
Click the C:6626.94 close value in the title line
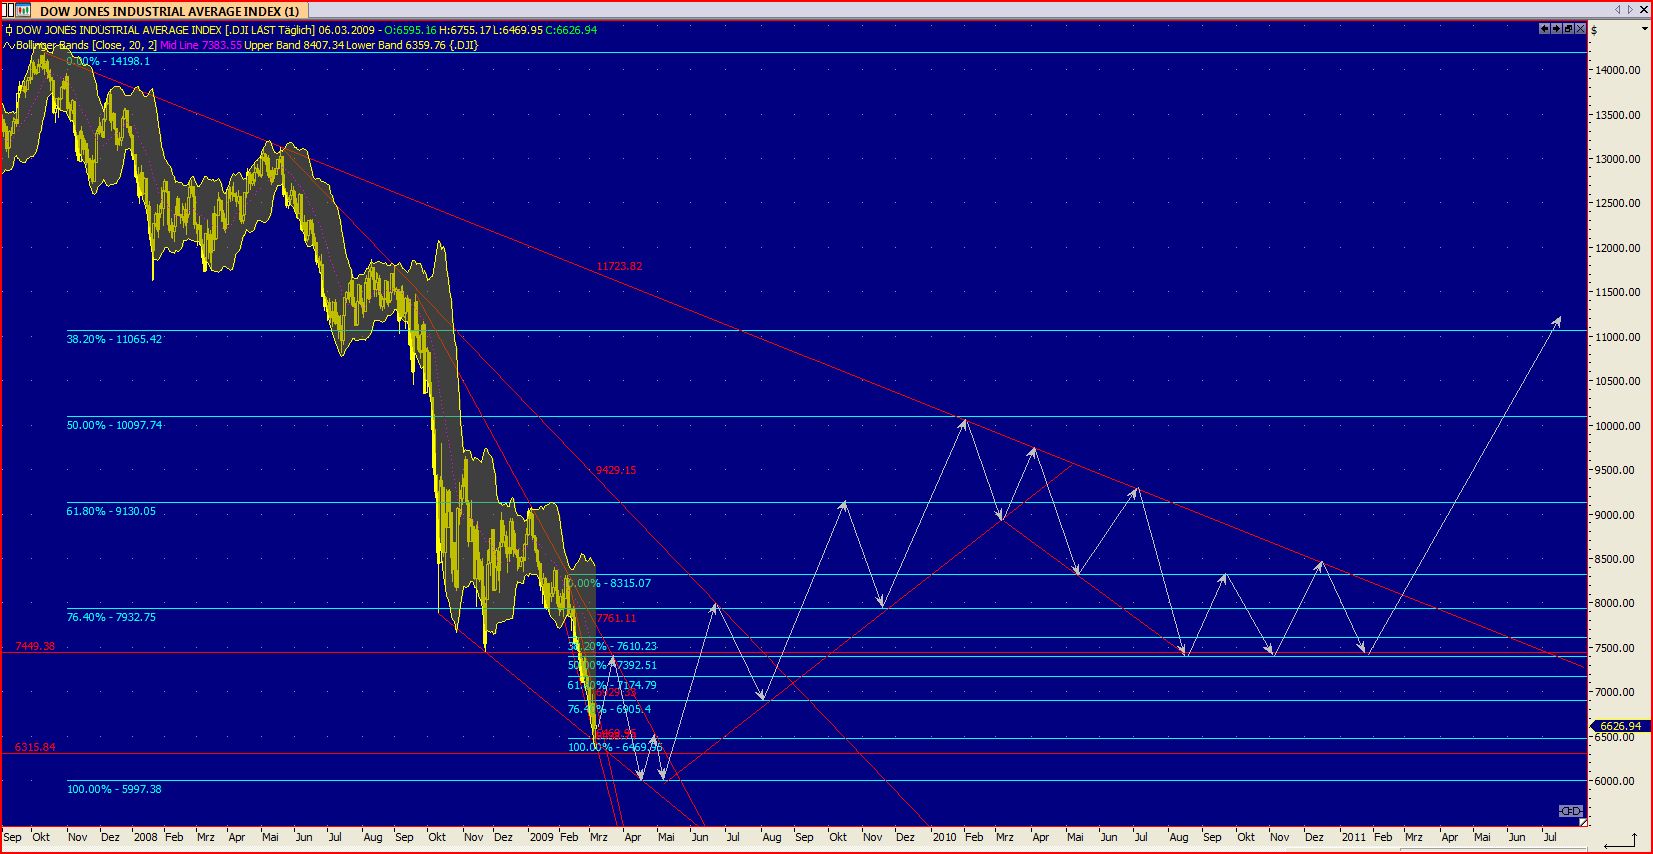click(571, 30)
